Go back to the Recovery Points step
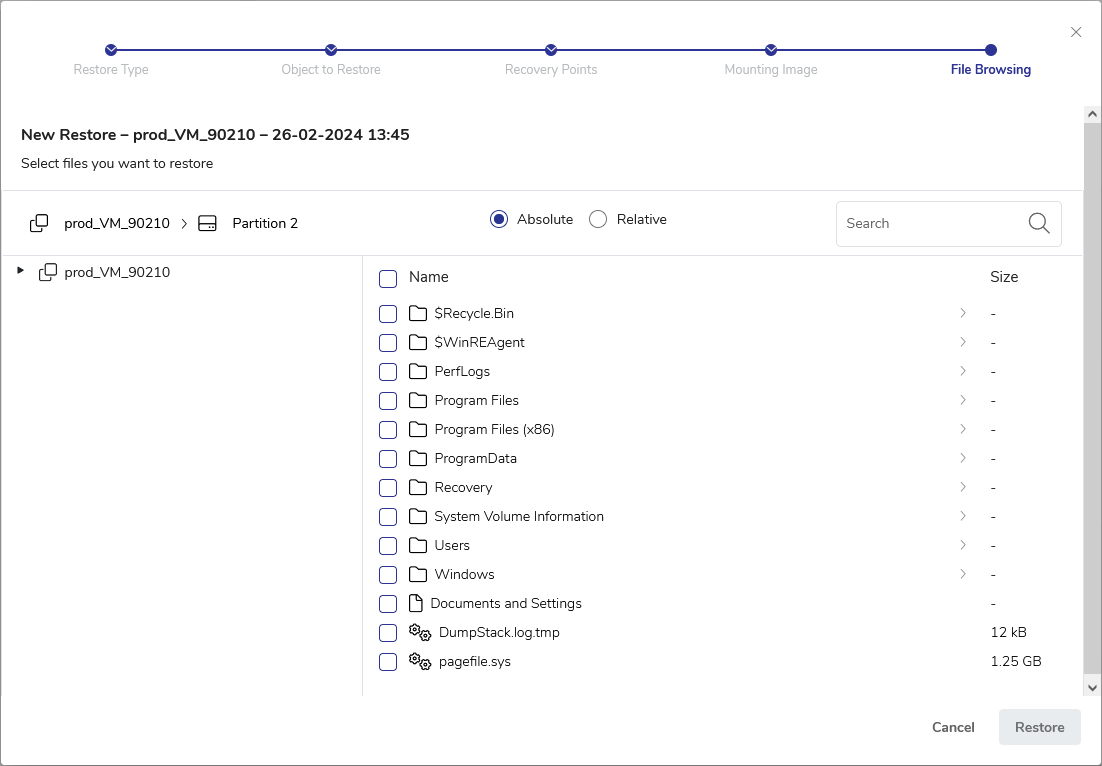 551,50
